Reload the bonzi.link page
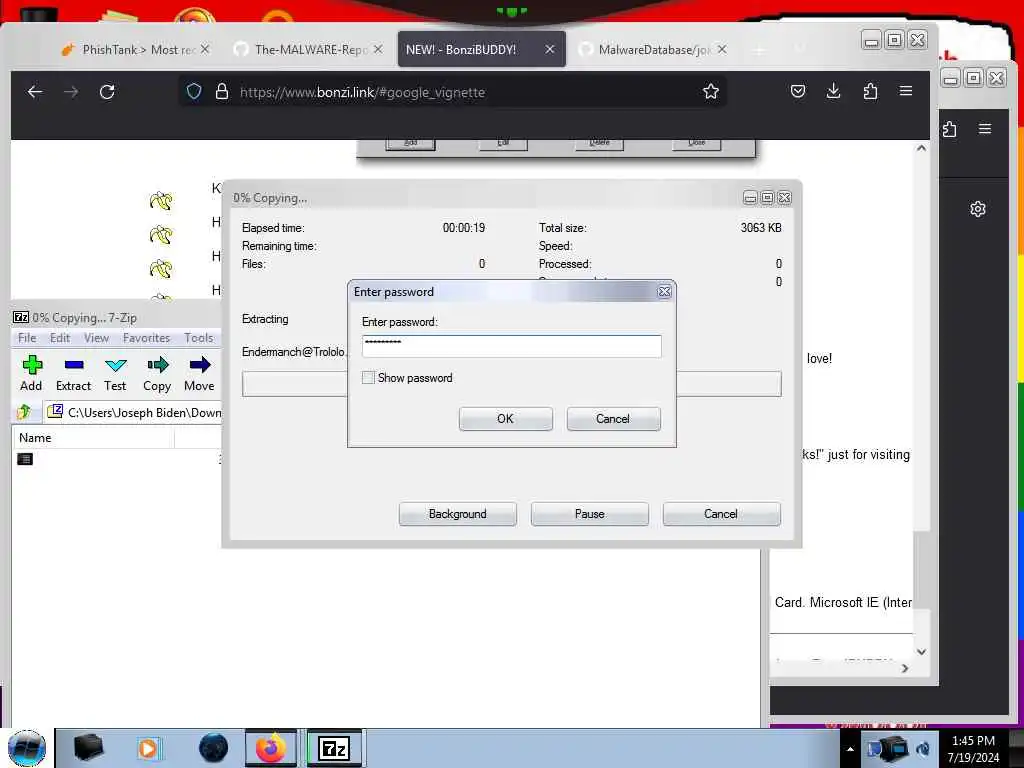Image resolution: width=1024 pixels, height=768 pixels. coord(107,92)
